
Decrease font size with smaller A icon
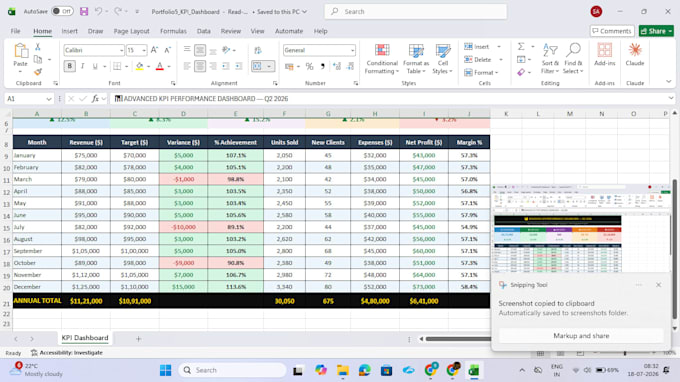pyautogui.click(x=167, y=50)
